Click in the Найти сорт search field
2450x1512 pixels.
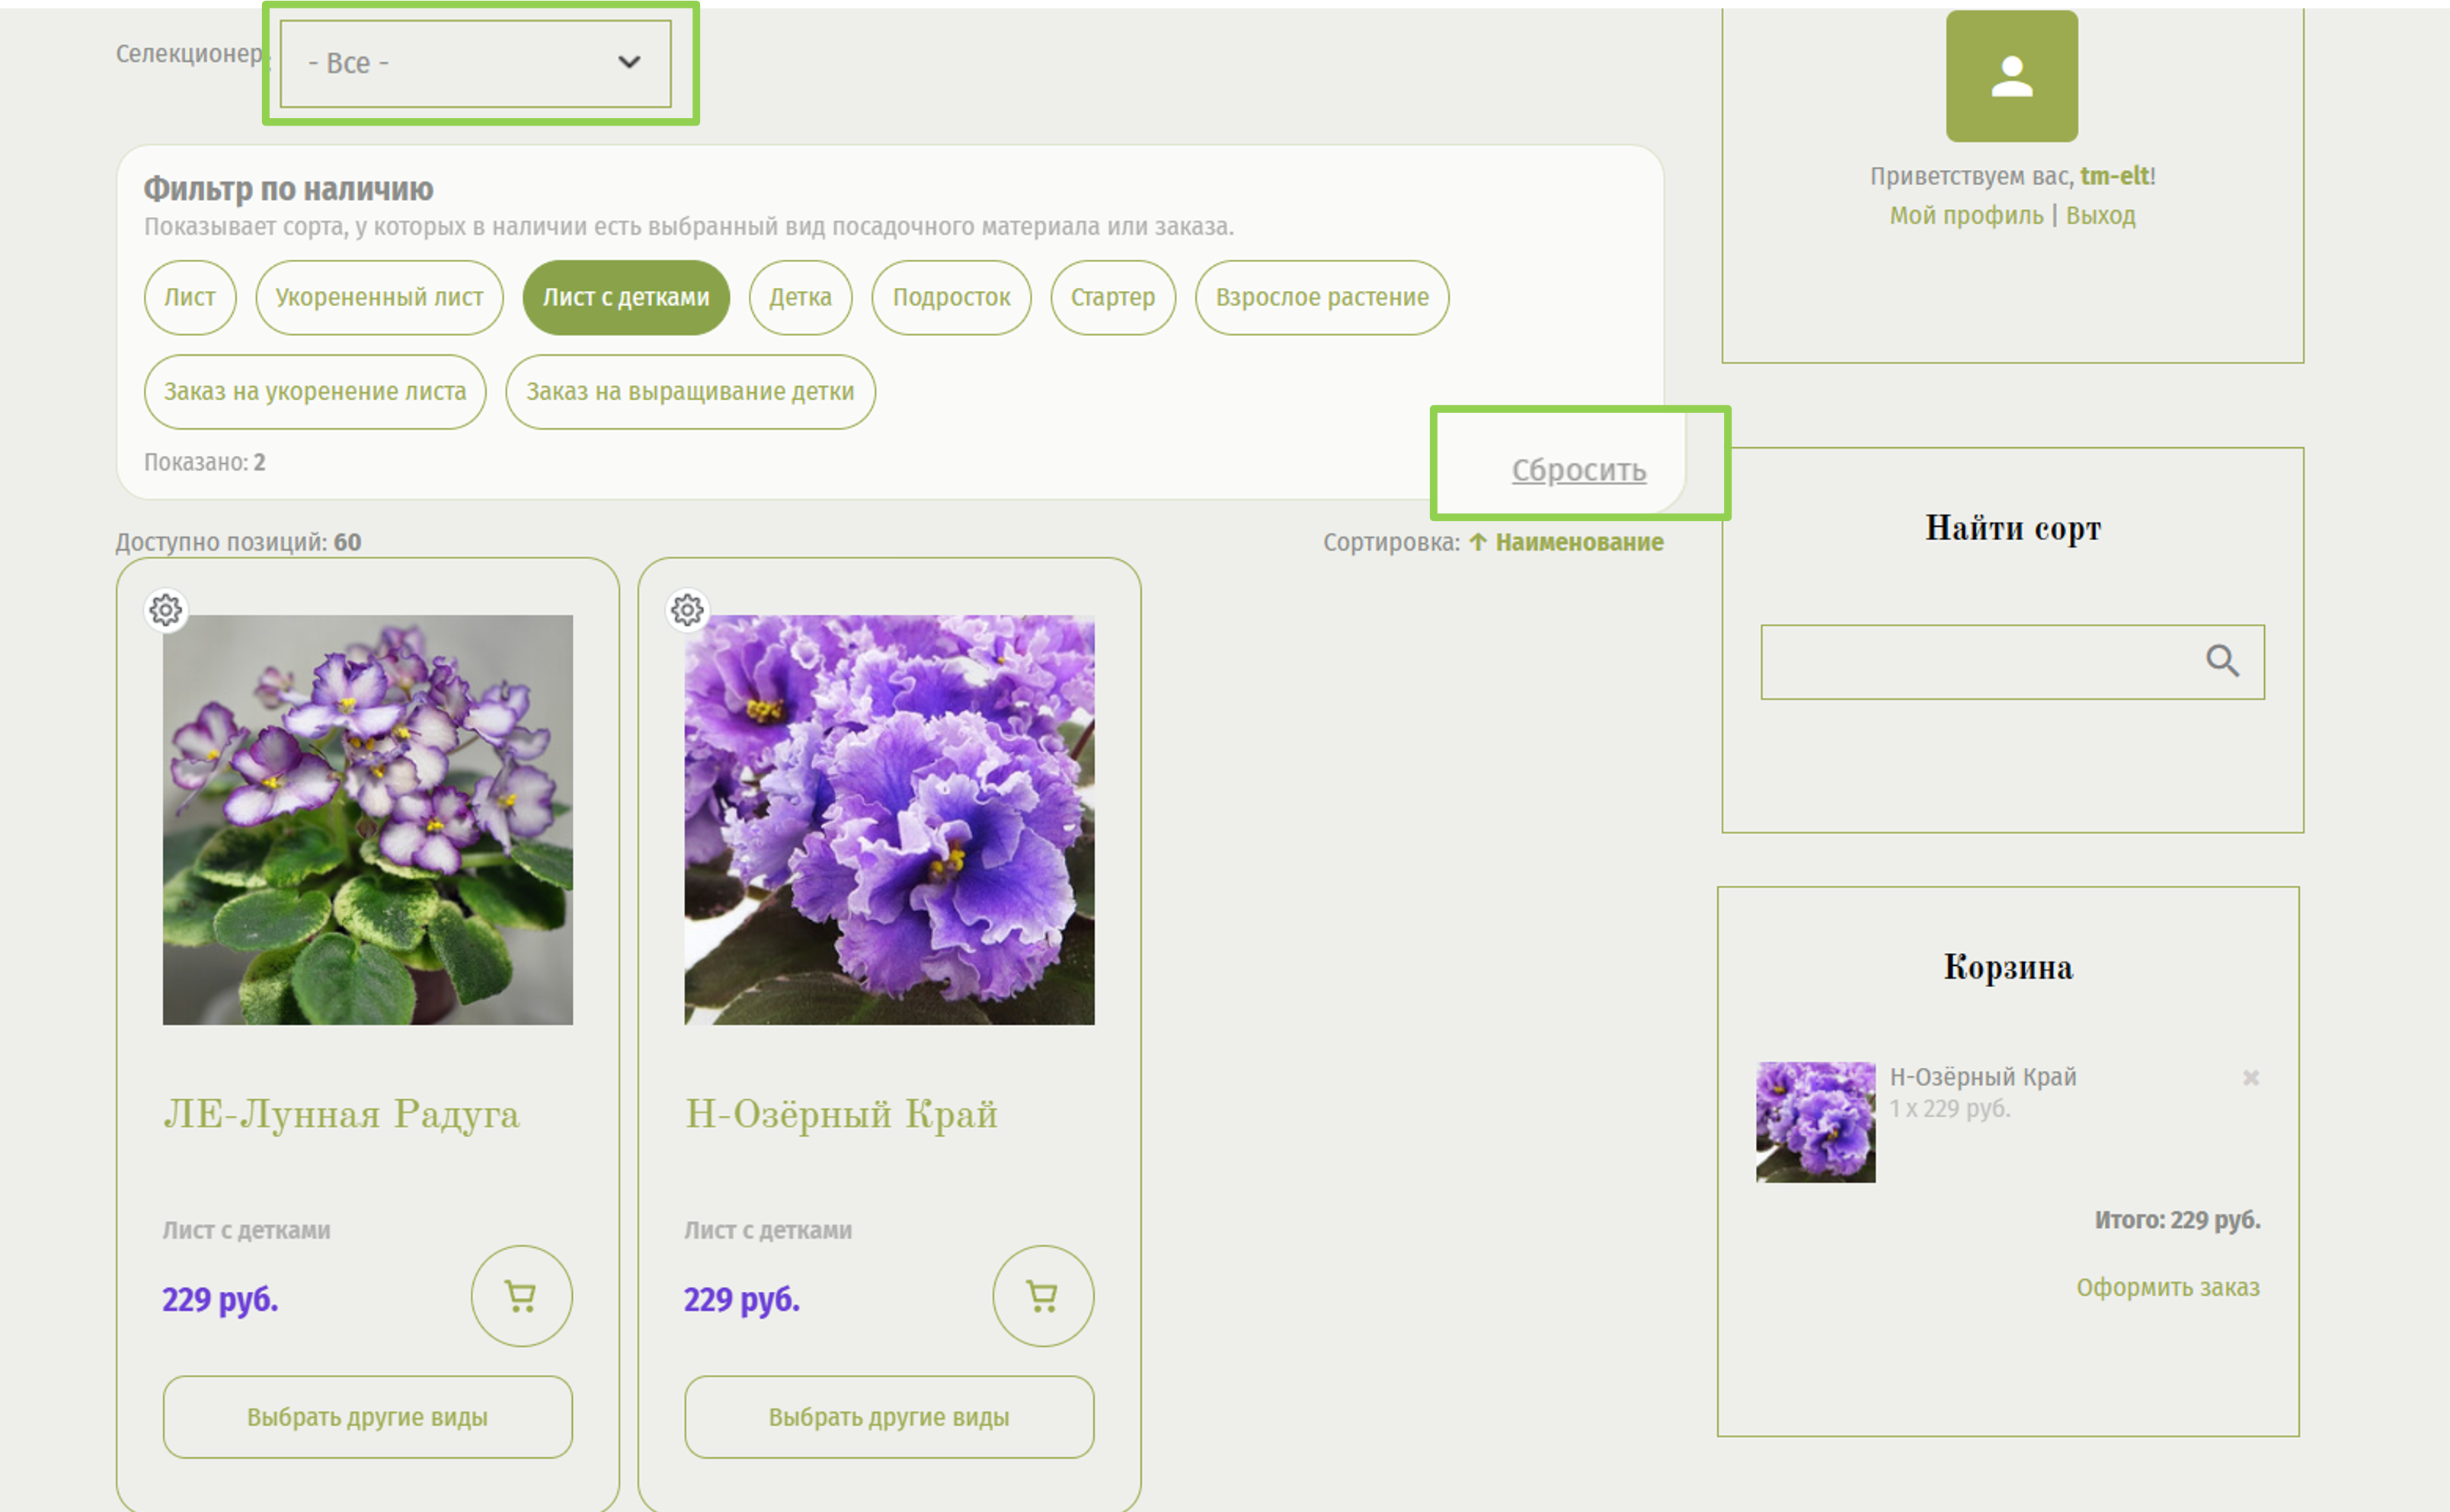pos(1975,661)
